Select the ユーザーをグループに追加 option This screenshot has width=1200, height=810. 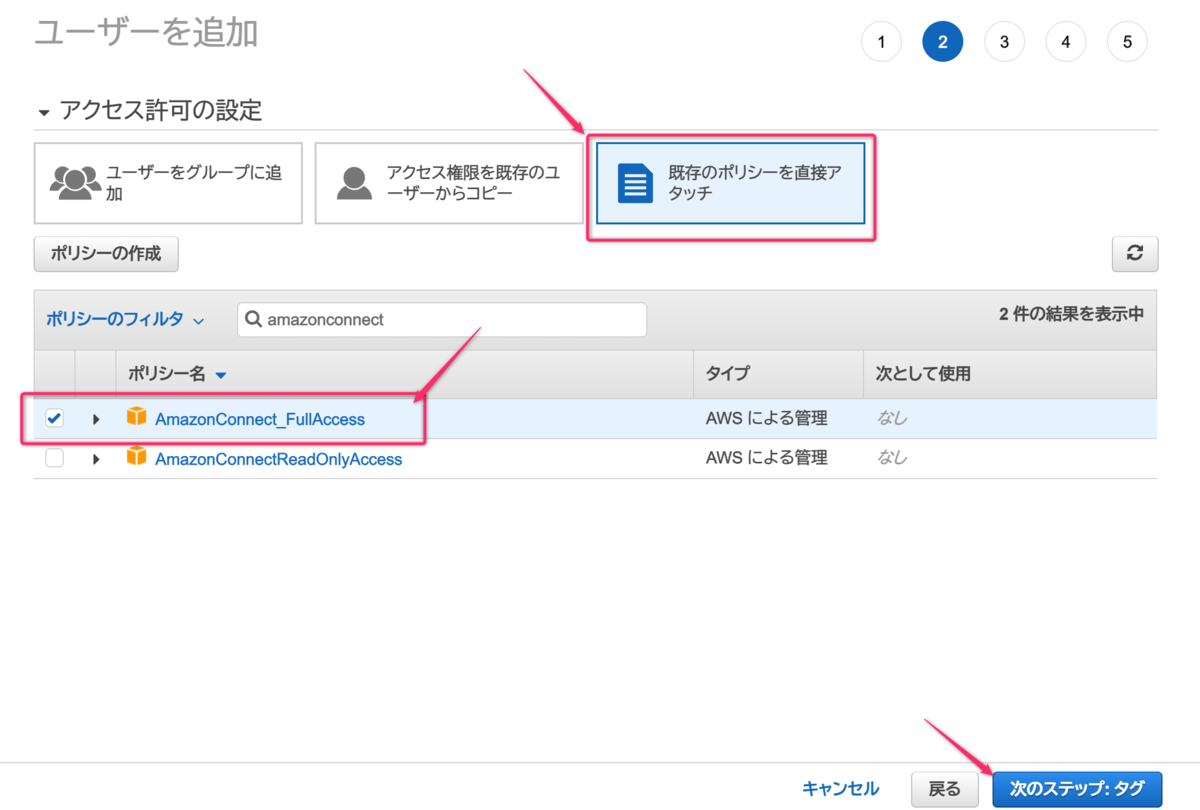[x=168, y=183]
